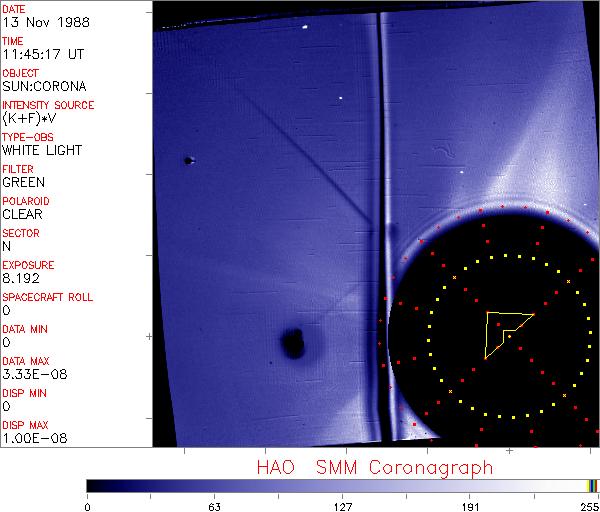Click the POLAROID label
The width and height of the screenshot is (600, 512).
click(26, 201)
